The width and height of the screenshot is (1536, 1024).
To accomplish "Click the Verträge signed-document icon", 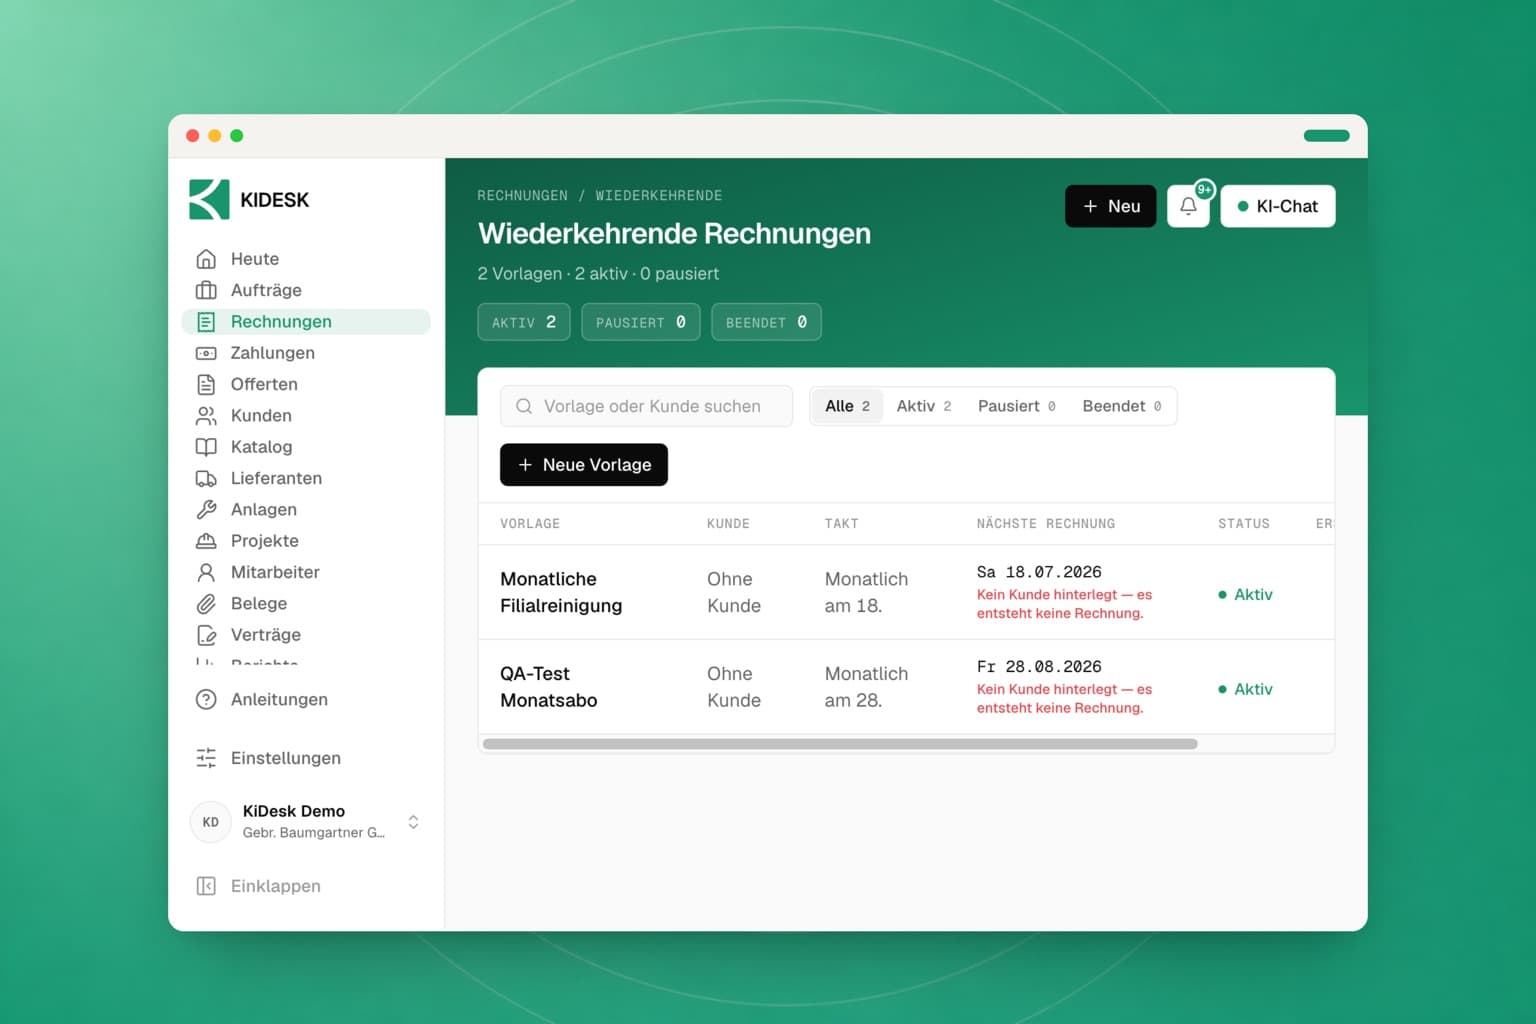I will click(x=206, y=635).
